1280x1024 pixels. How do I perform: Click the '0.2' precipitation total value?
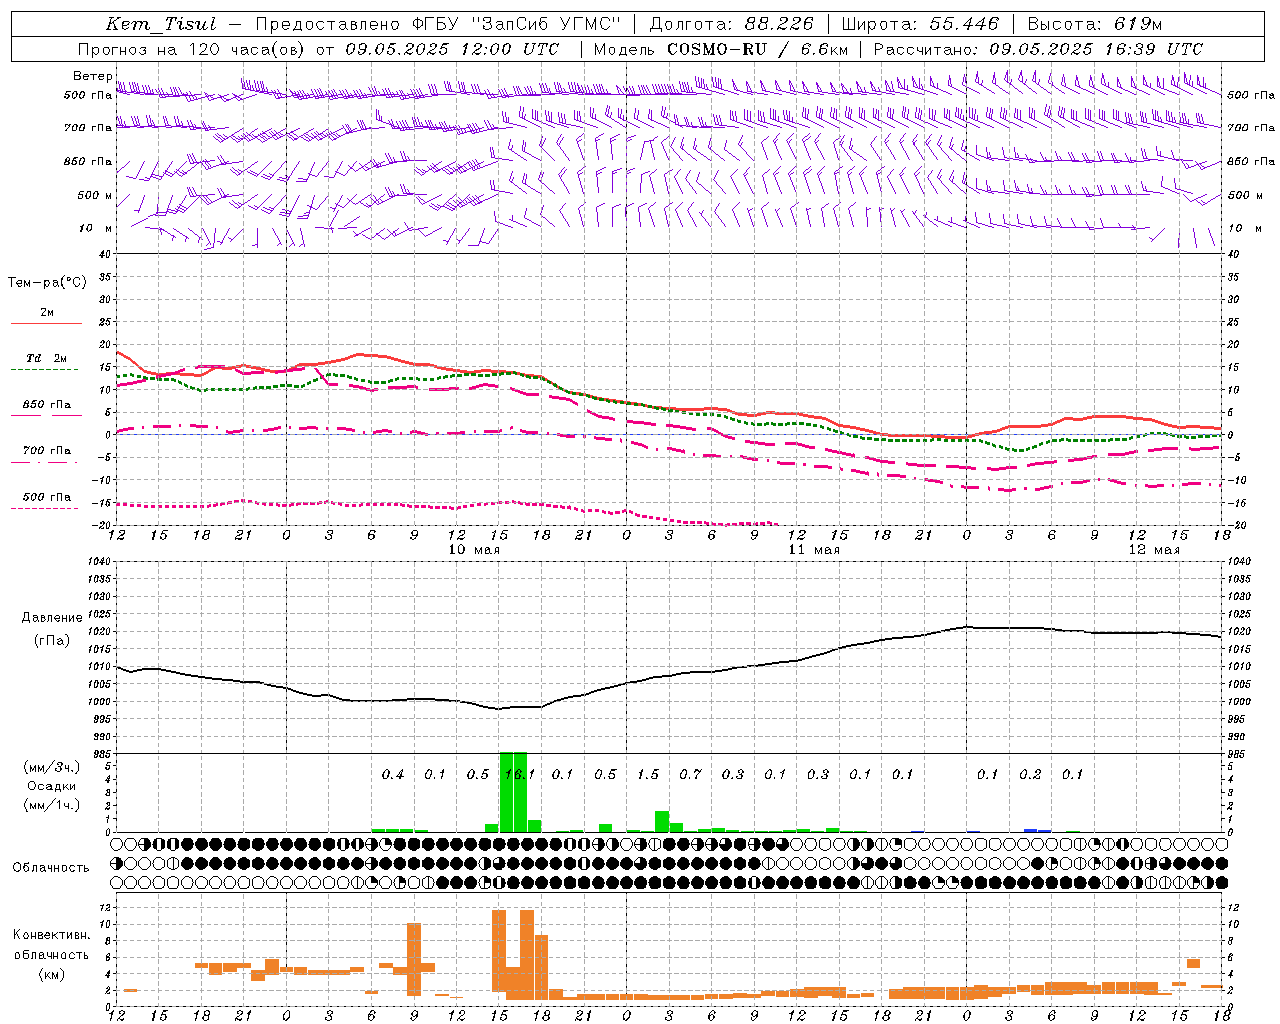coord(1030,775)
